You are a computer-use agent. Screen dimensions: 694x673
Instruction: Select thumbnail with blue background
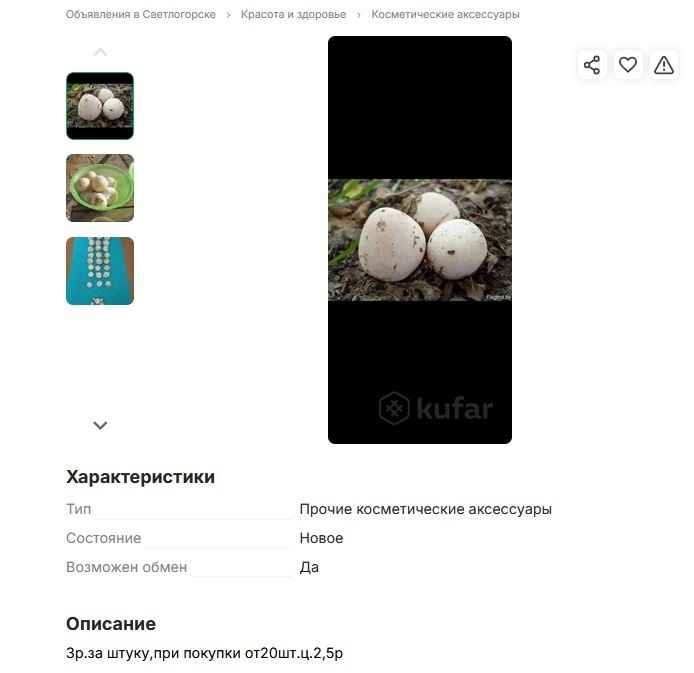100,271
